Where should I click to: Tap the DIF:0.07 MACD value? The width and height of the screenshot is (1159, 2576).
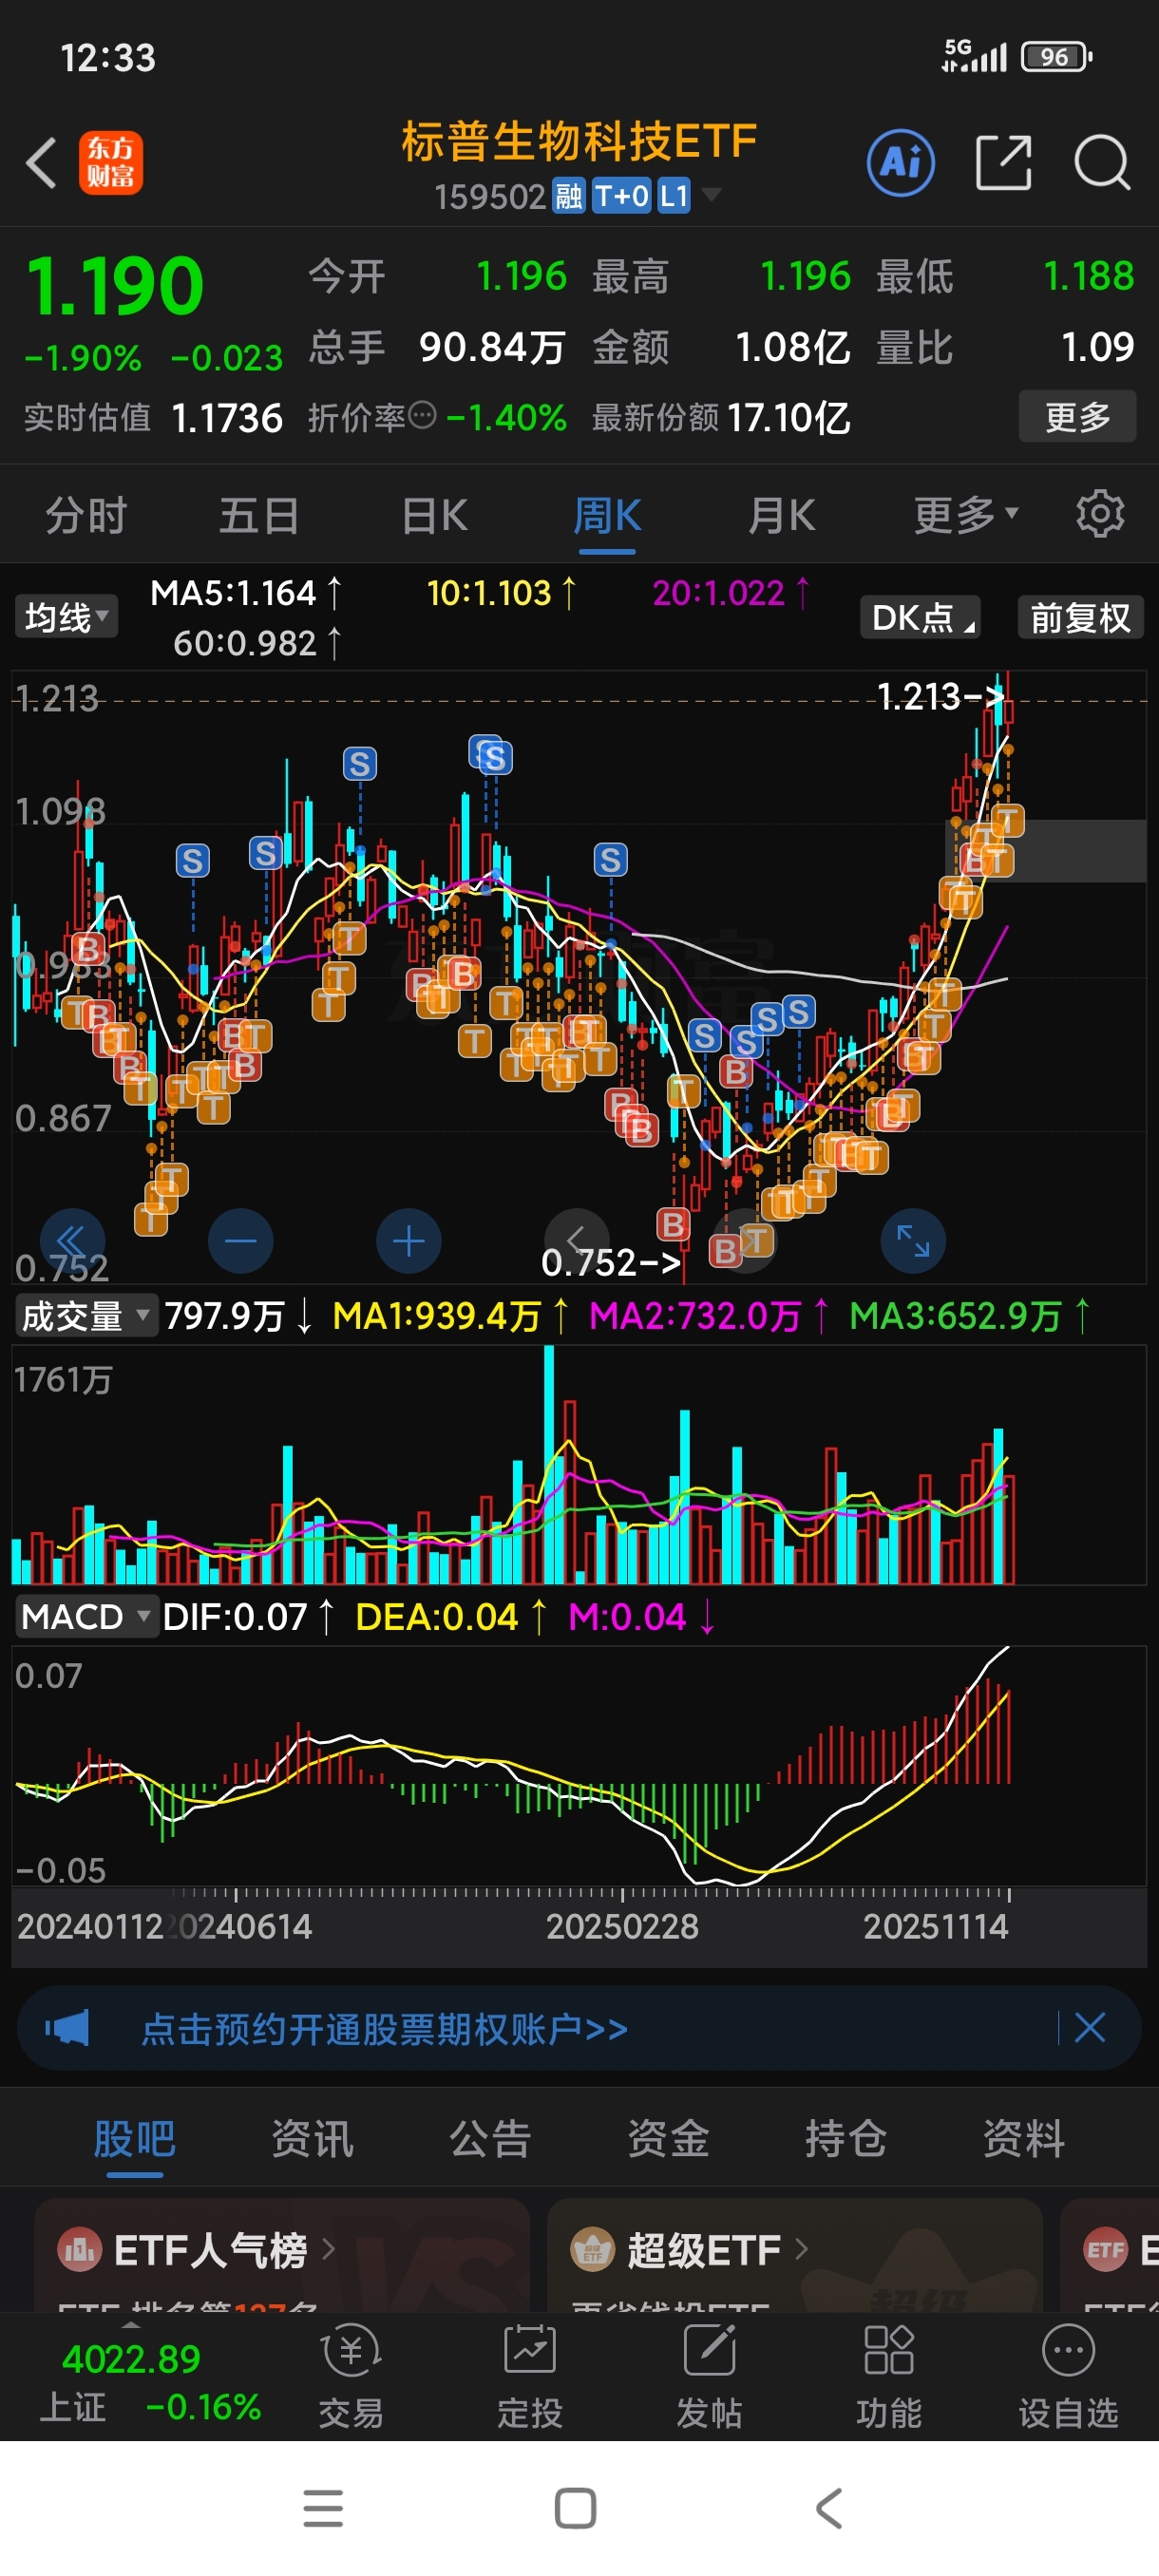[x=247, y=1616]
